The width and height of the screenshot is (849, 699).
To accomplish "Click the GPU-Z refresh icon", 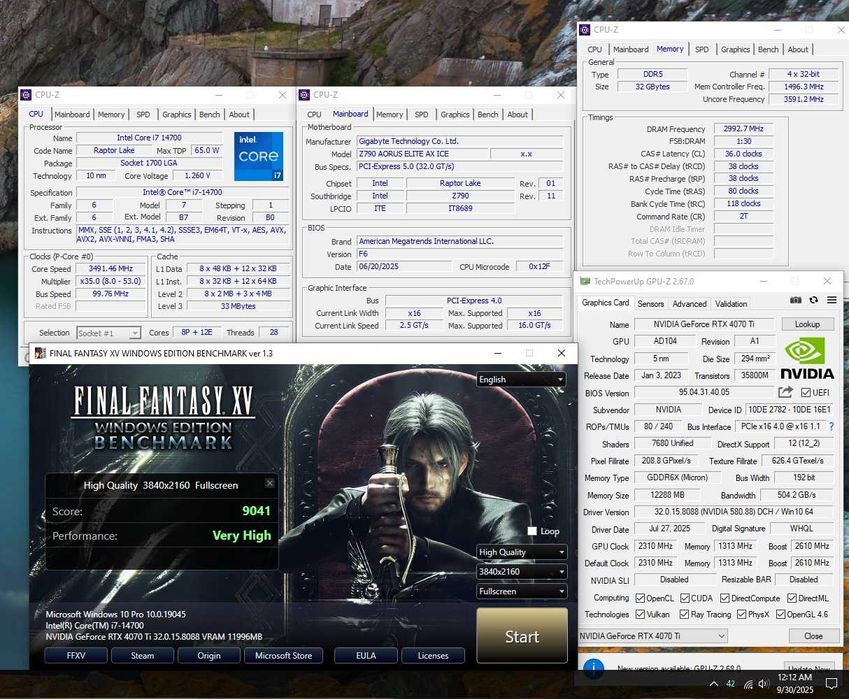I will (x=813, y=300).
